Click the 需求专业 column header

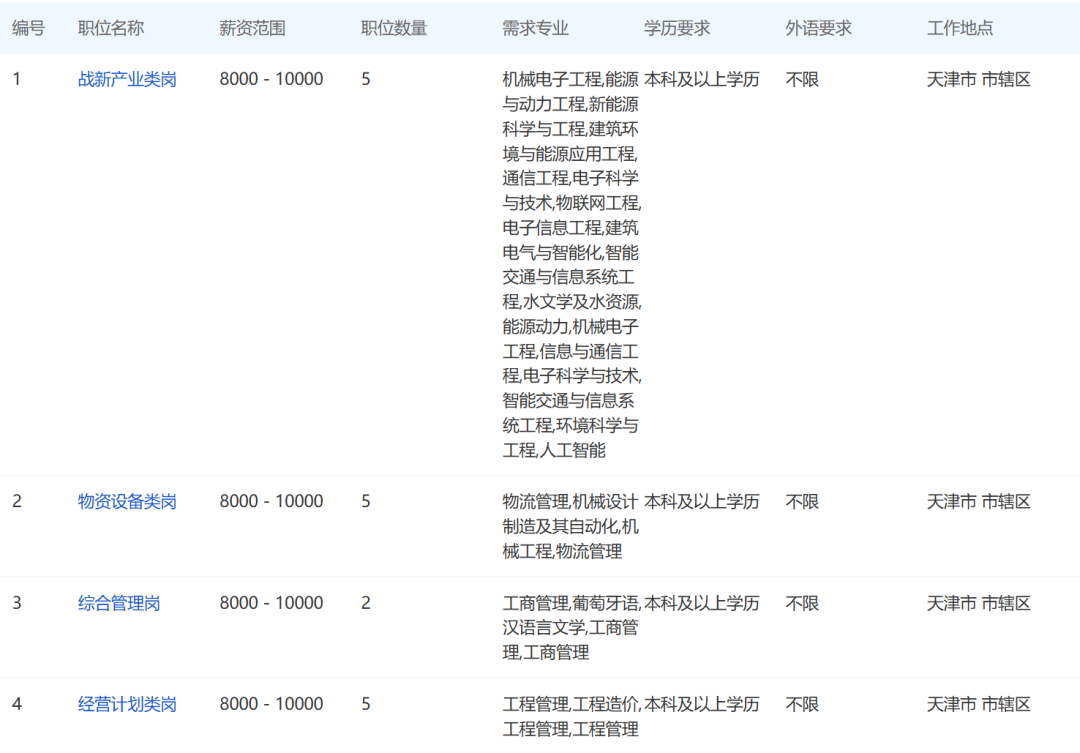tap(535, 28)
